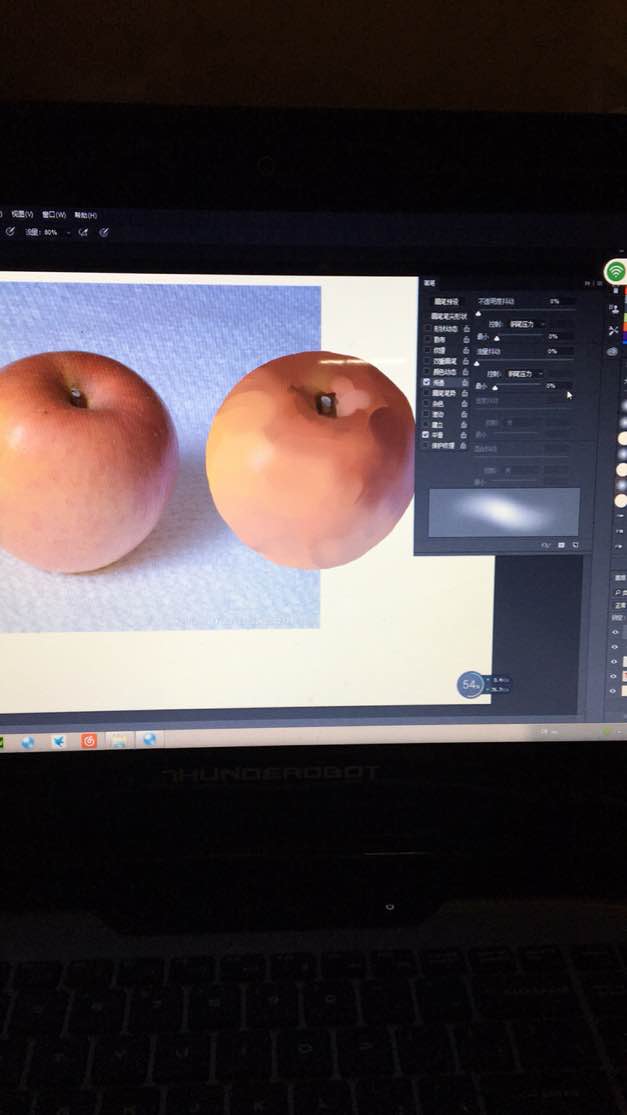Enable the 湿边 checkbox
The height and width of the screenshot is (1115, 627).
pyautogui.click(x=427, y=414)
